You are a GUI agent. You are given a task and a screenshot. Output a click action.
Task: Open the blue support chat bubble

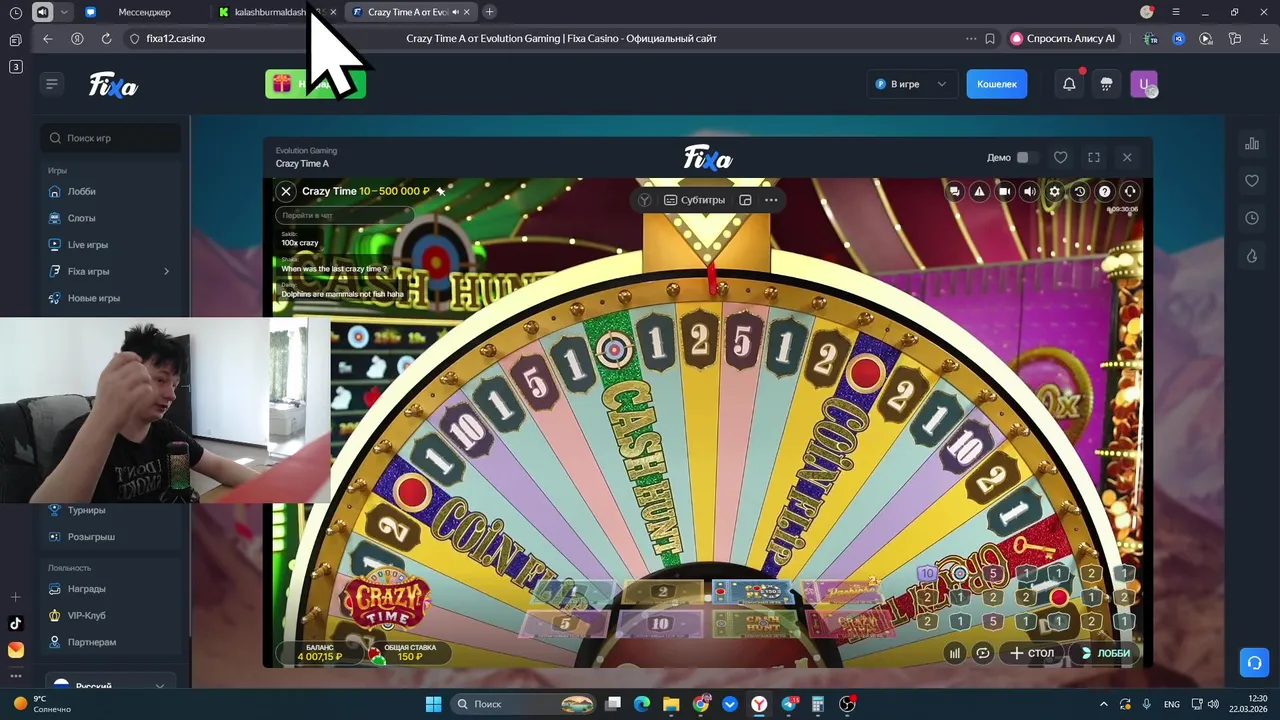[x=1253, y=662]
